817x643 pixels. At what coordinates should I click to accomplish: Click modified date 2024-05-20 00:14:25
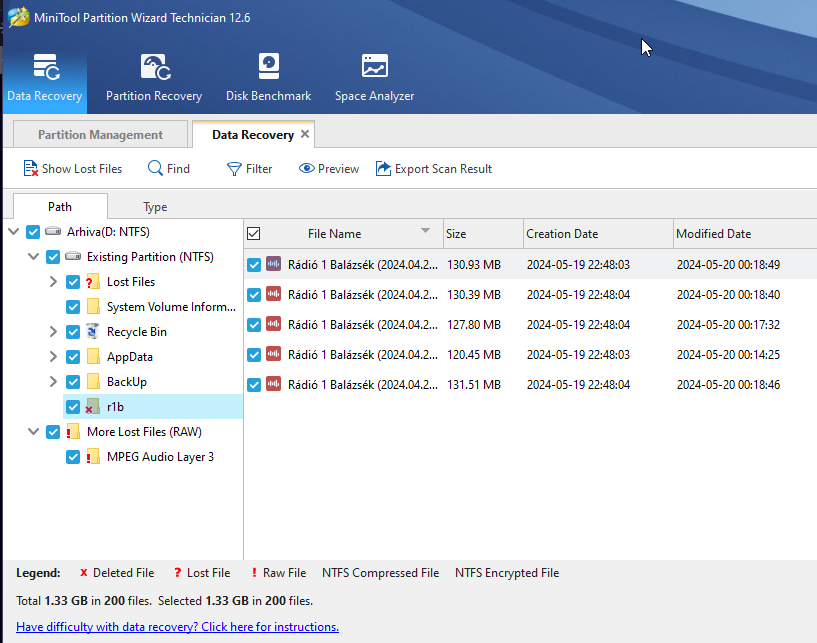point(728,355)
